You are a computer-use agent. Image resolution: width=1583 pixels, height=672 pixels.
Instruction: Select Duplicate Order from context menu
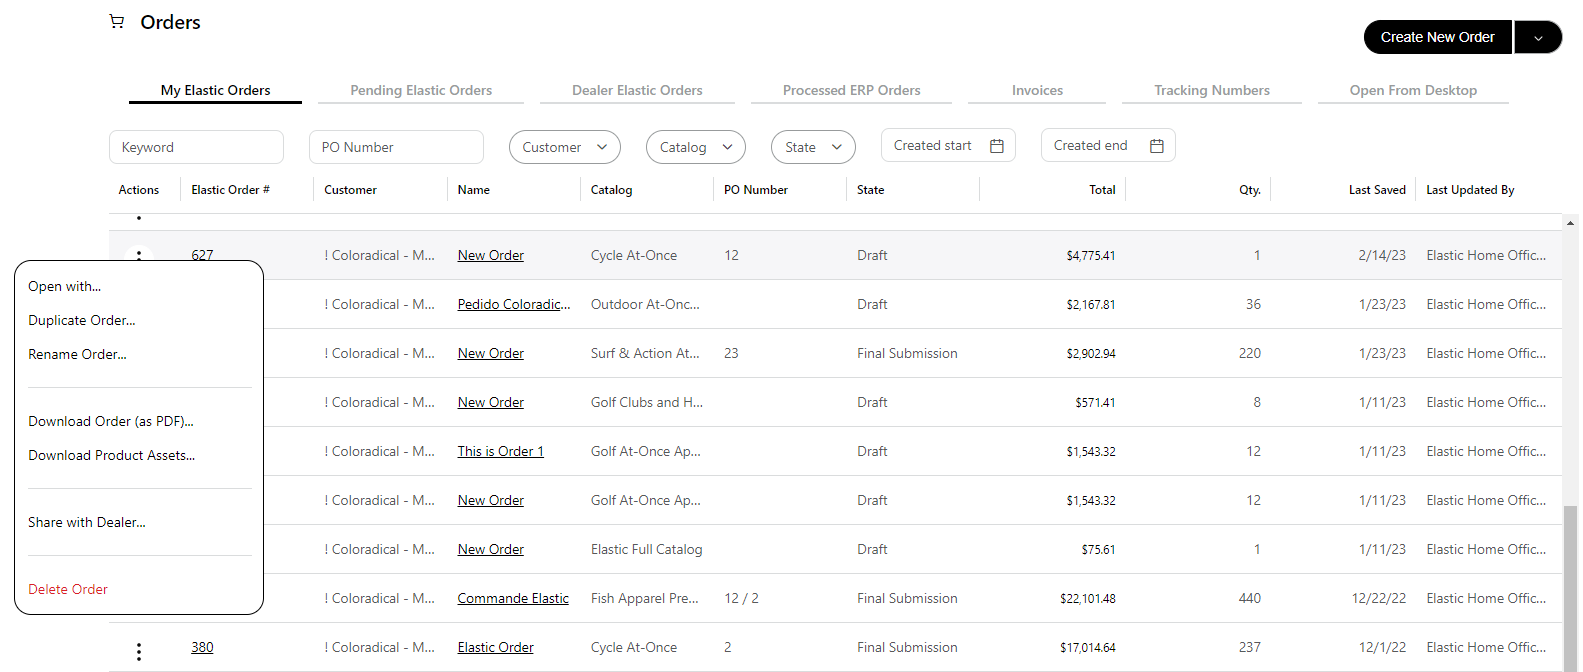82,320
